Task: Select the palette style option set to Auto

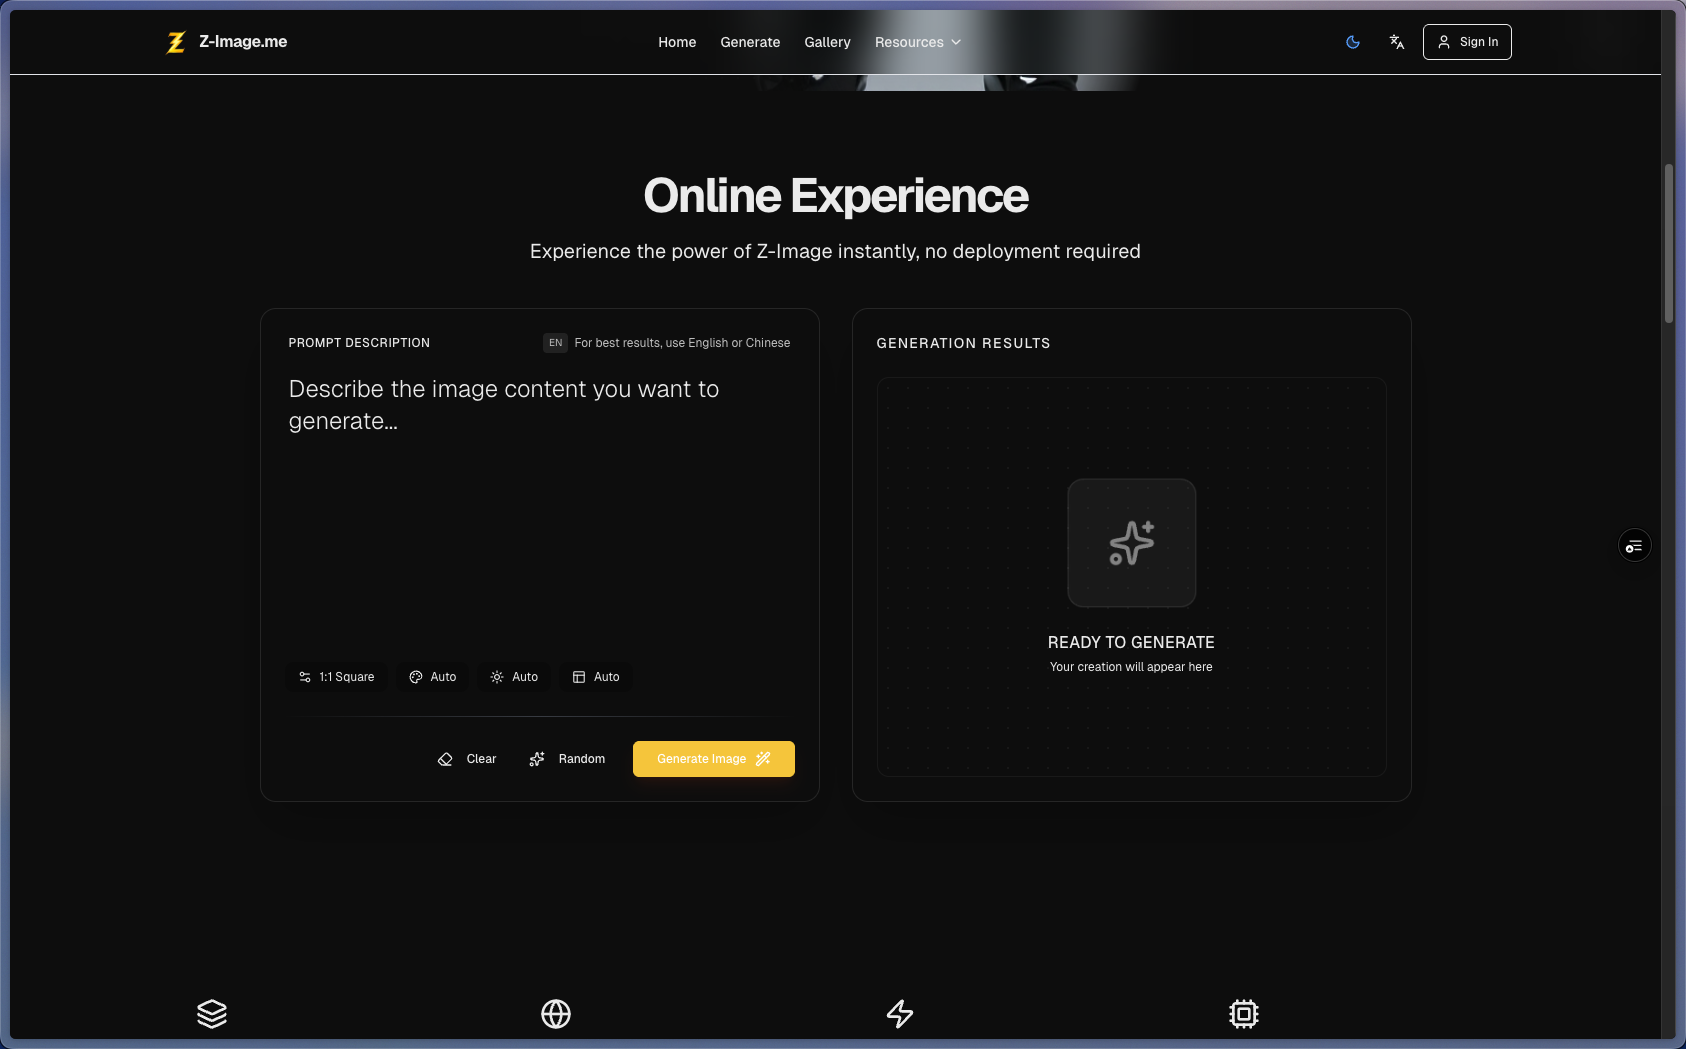Action: (x=432, y=677)
